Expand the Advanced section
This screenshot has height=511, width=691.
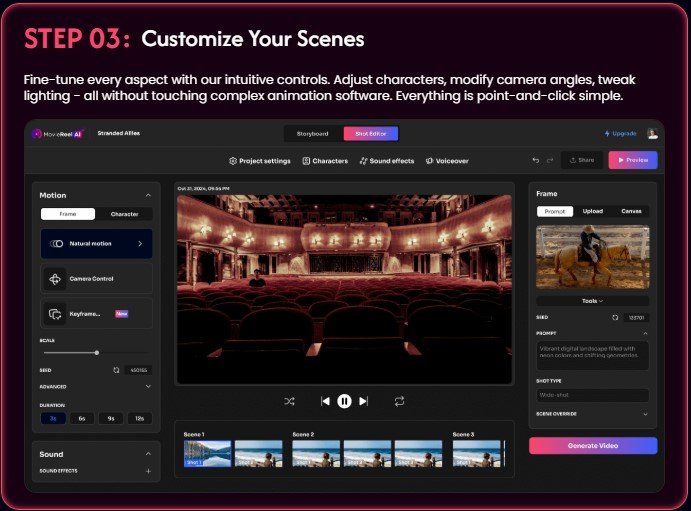148,385
